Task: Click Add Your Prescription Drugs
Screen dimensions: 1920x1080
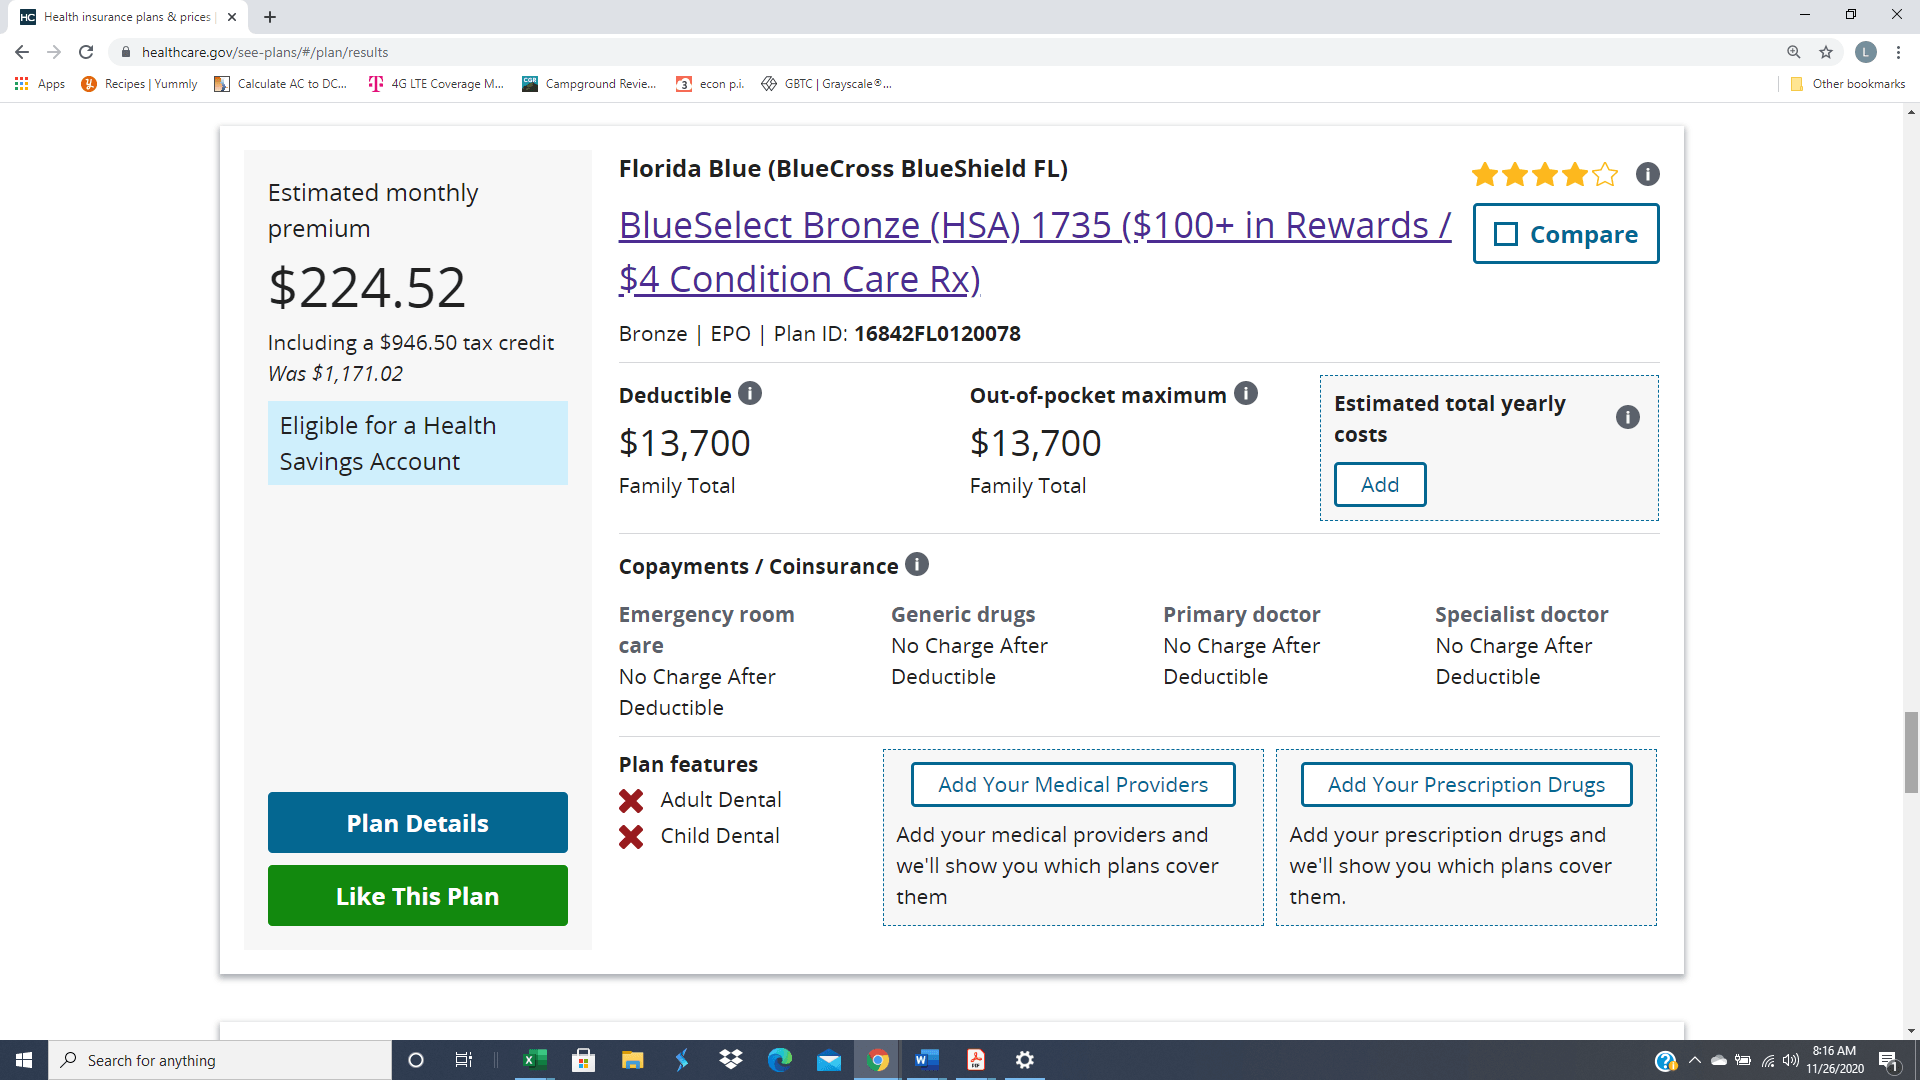Action: (1466, 785)
